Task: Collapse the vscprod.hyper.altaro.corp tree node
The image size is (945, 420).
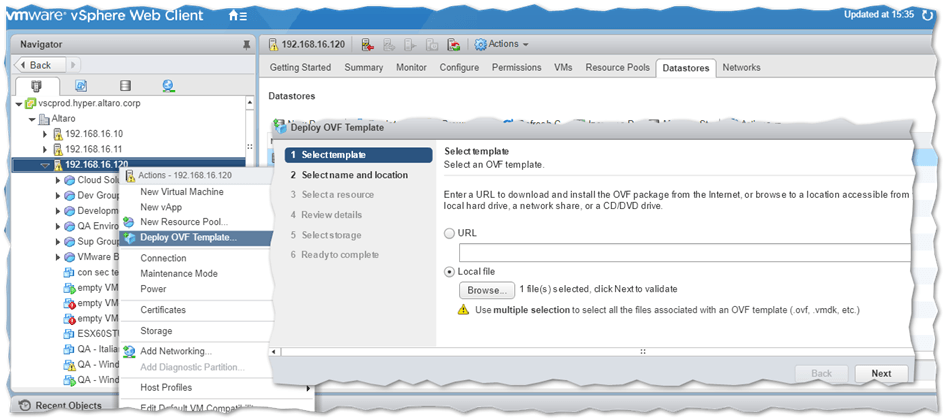Action: pyautogui.click(x=19, y=104)
